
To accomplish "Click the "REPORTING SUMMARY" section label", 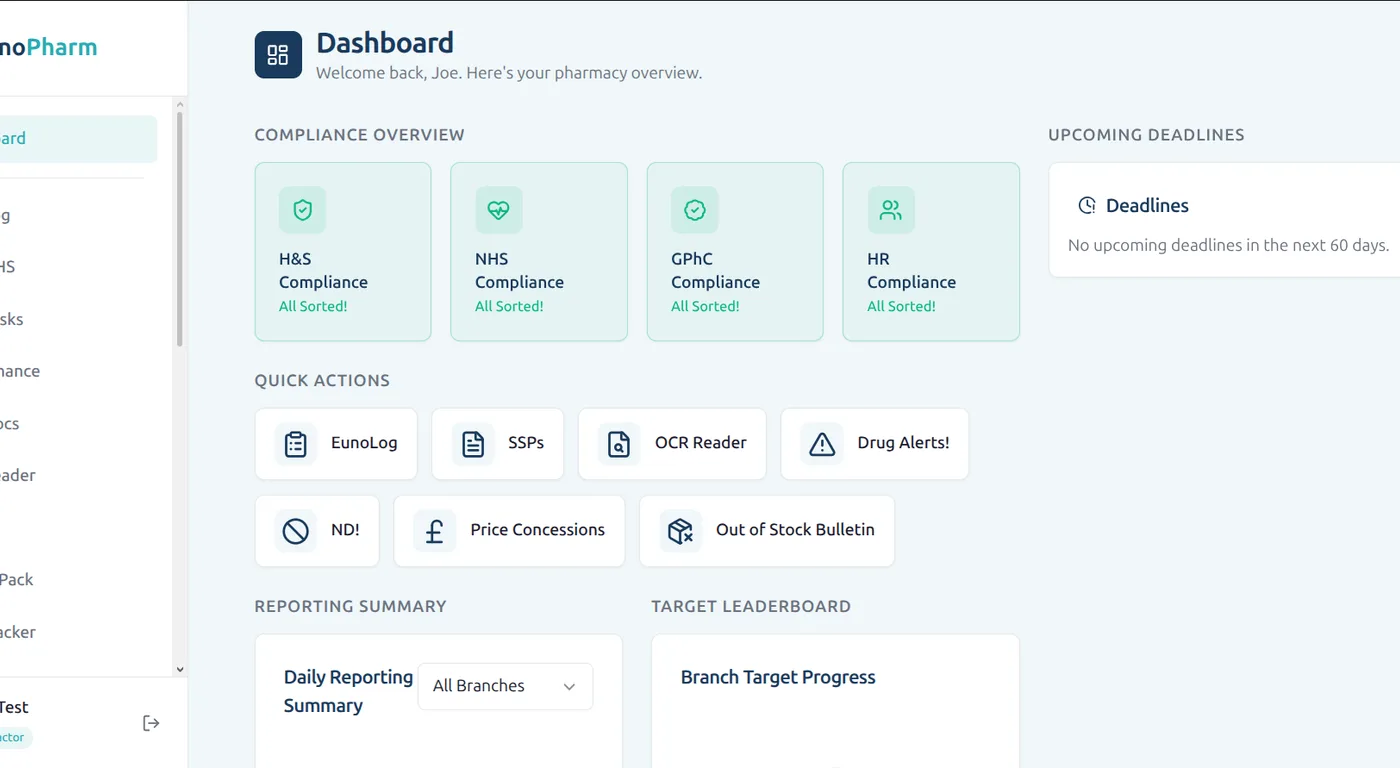I will pos(350,606).
